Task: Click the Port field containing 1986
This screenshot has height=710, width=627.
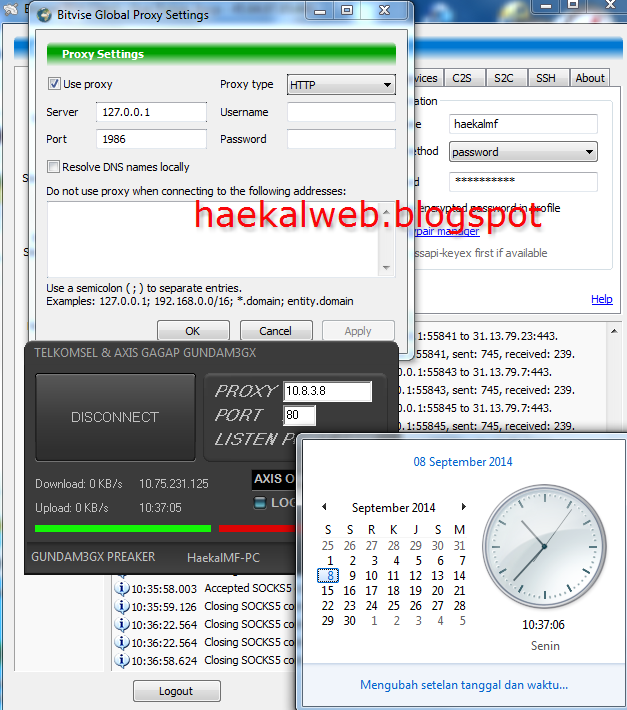Action: [x=151, y=139]
